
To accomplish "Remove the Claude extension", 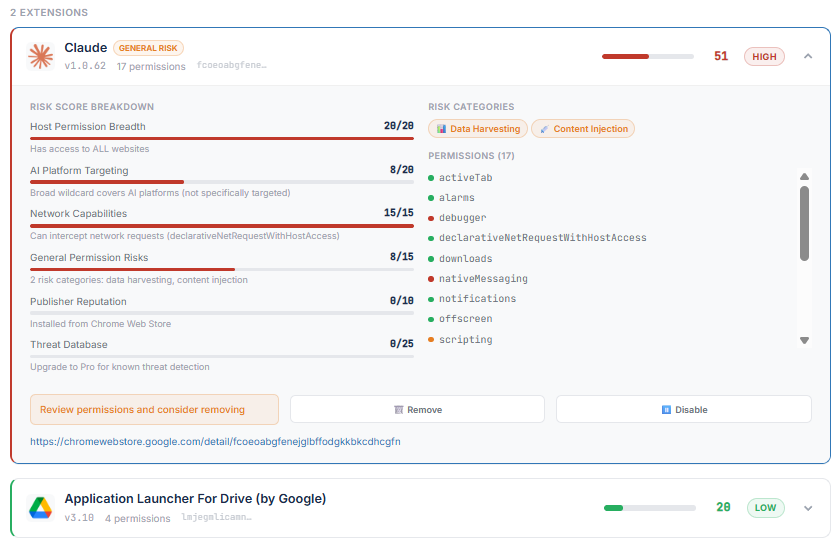I will tap(417, 410).
